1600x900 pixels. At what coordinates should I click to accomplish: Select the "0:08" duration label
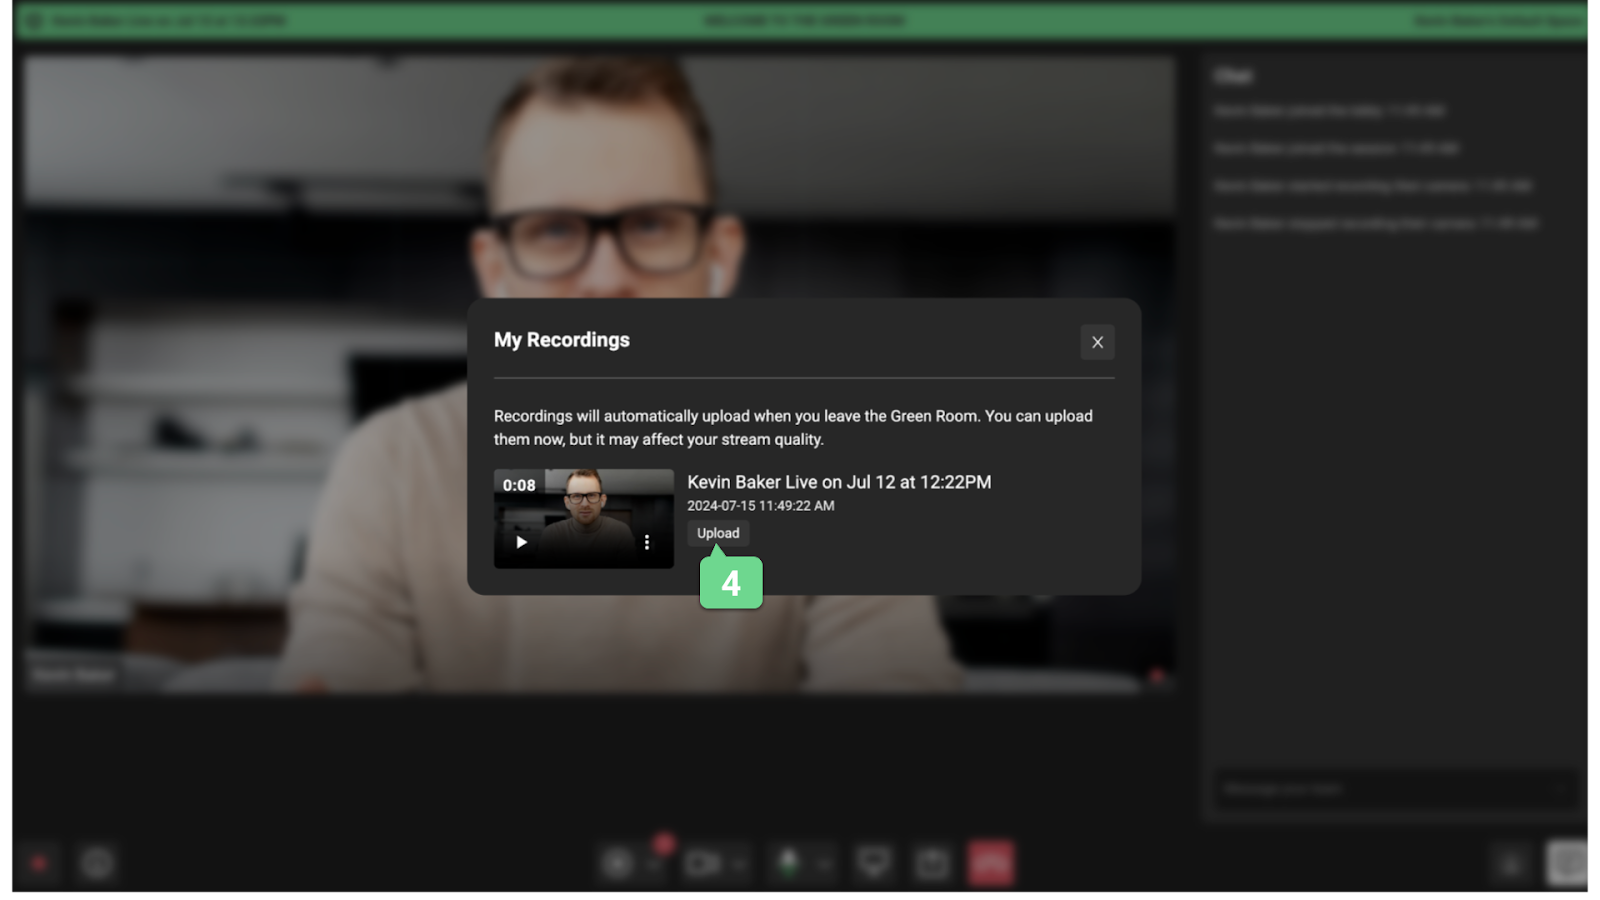(519, 485)
